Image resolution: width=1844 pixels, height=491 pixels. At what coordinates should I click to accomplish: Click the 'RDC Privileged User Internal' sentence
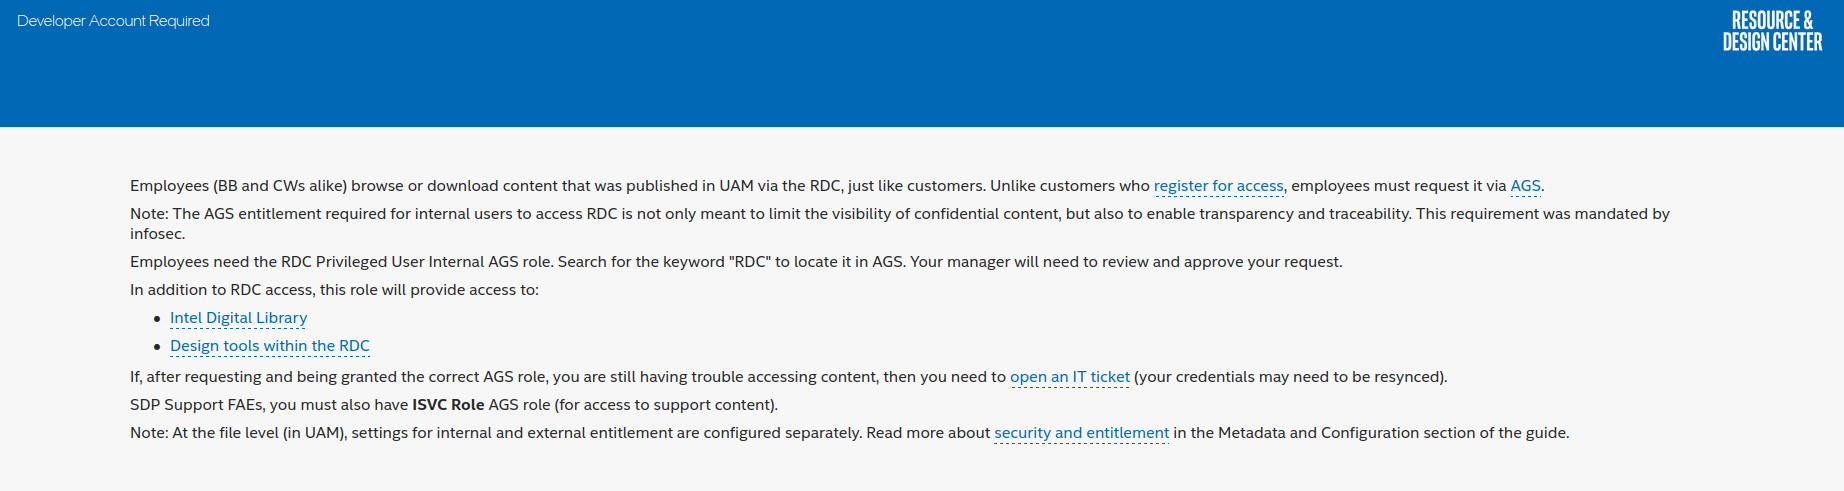coord(736,262)
